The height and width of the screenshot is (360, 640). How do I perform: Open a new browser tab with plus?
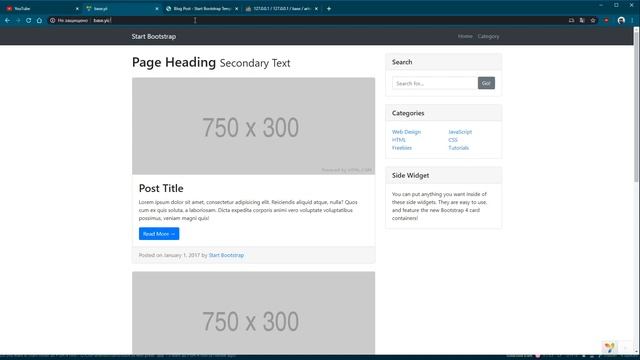pyautogui.click(x=329, y=9)
